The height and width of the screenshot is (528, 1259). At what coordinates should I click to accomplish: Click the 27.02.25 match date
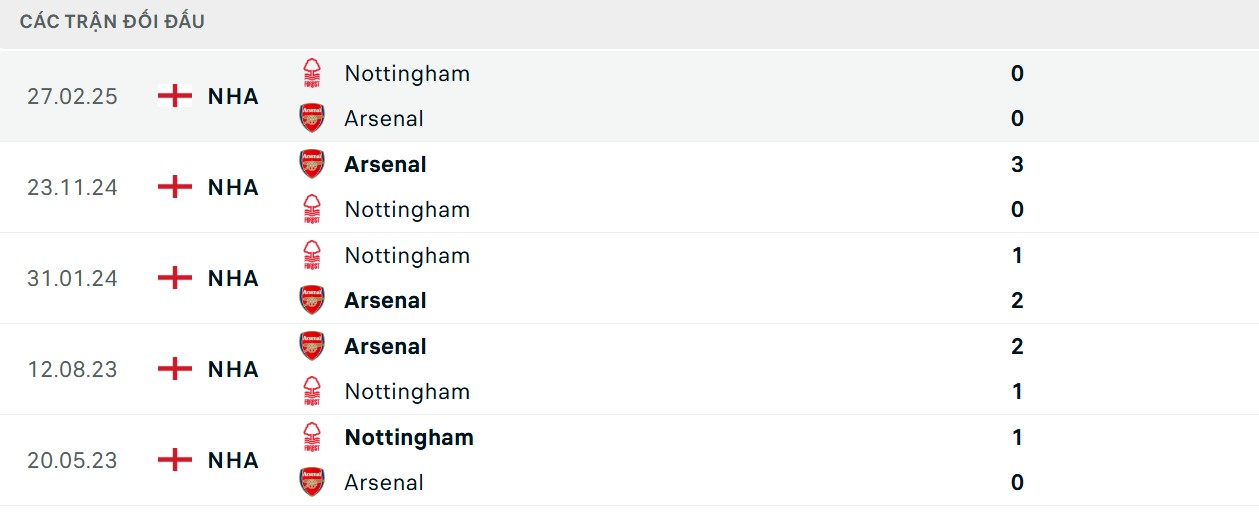[72, 96]
